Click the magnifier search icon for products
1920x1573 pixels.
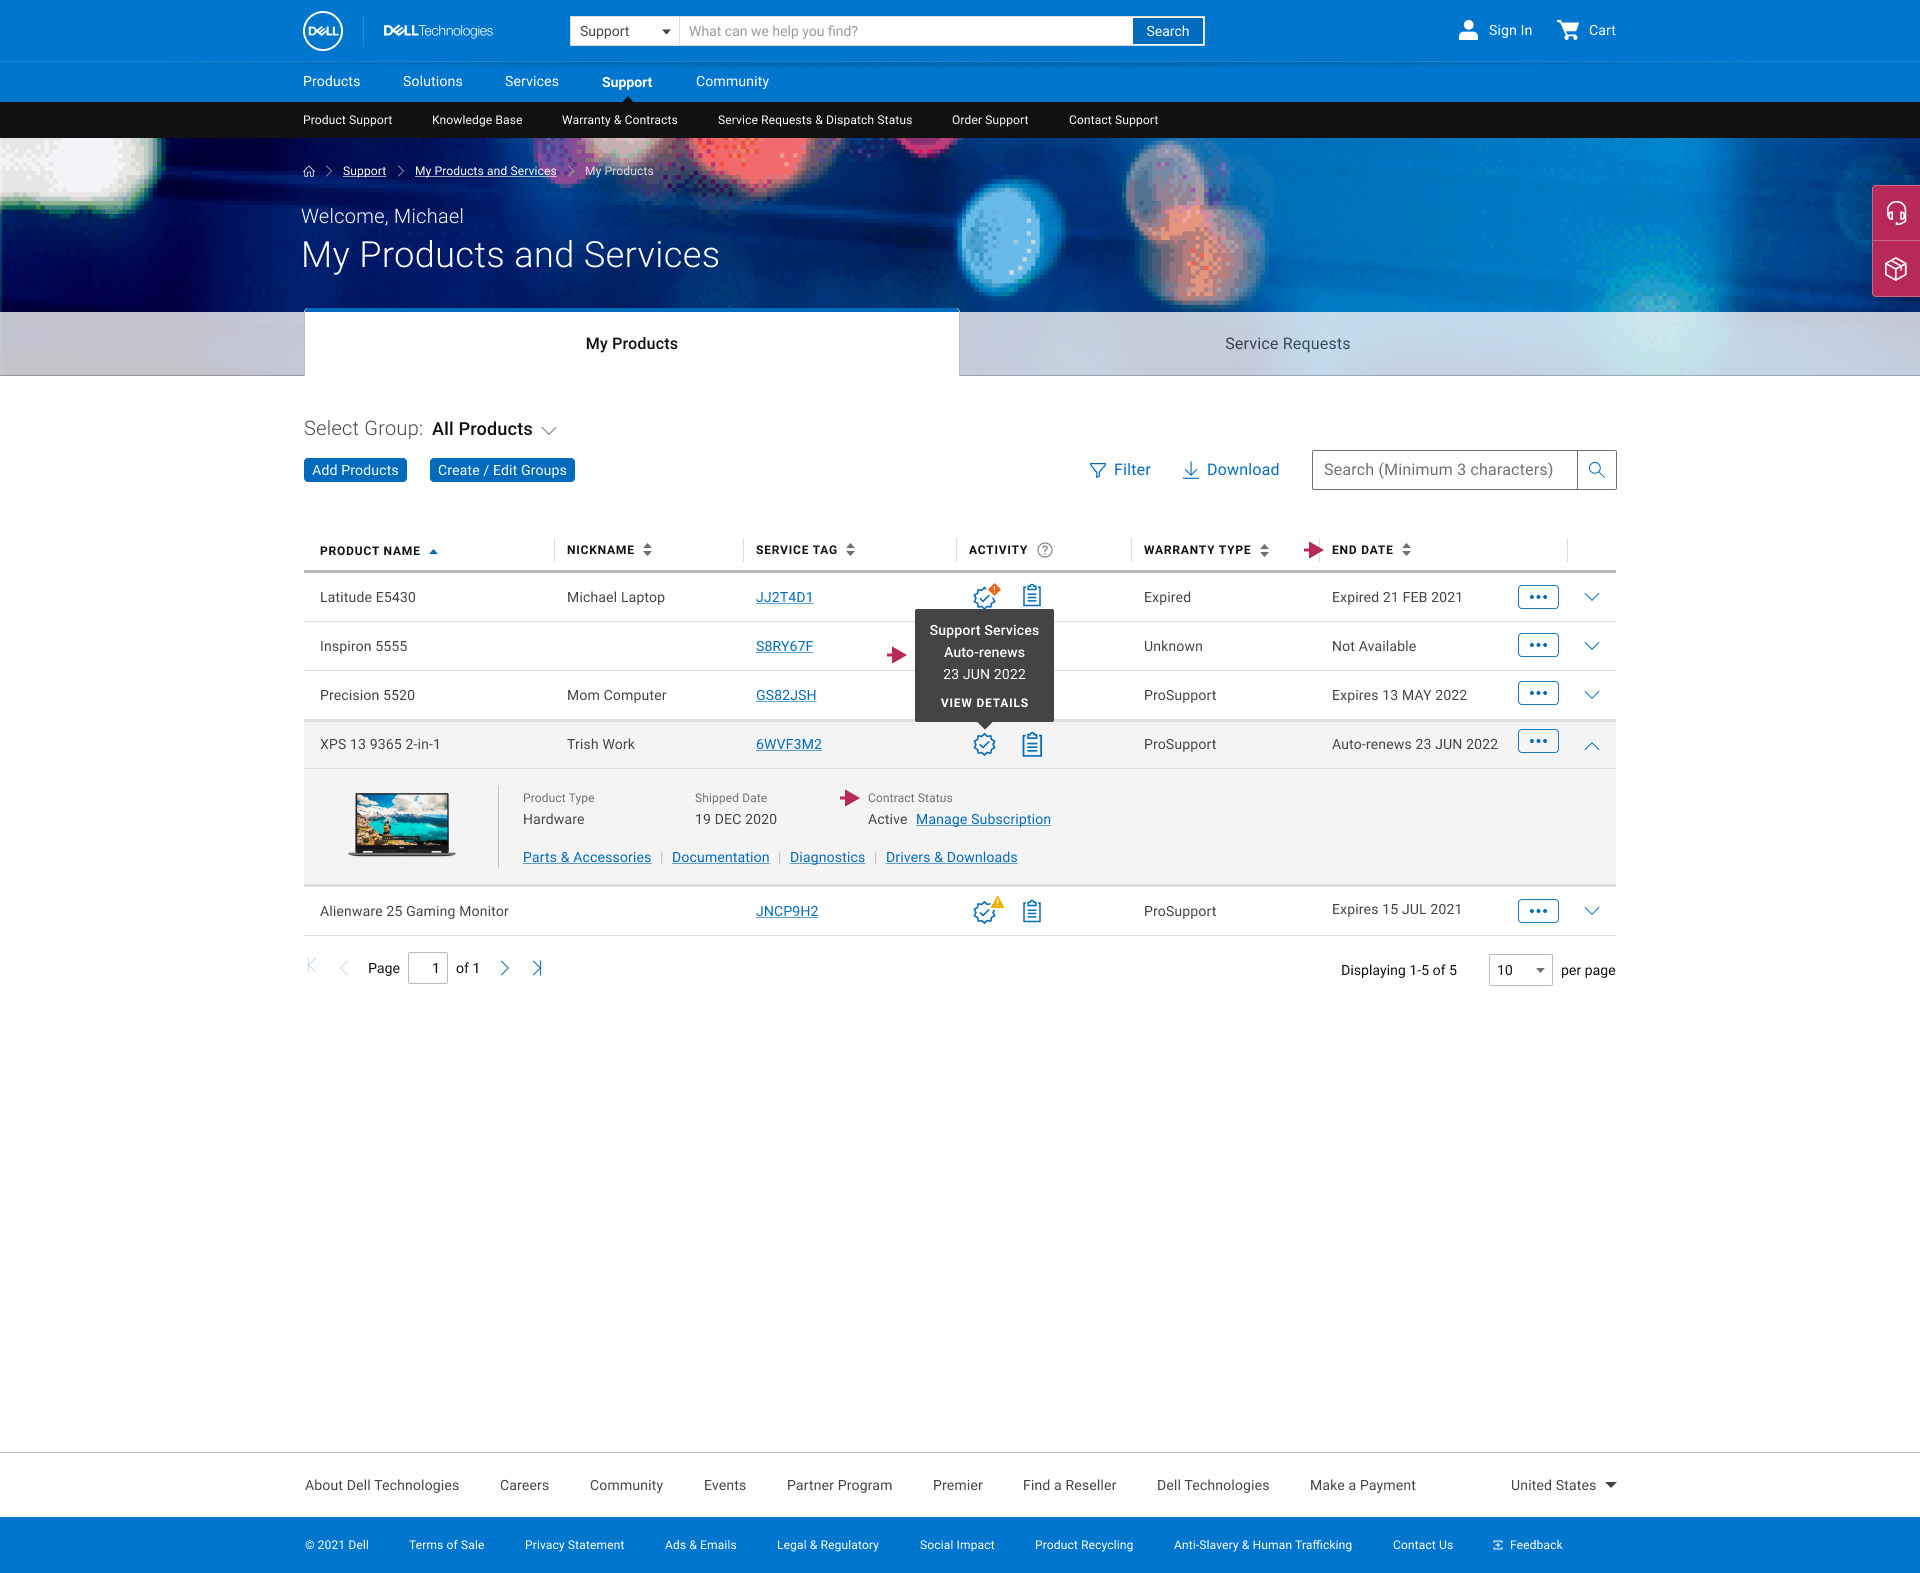[x=1597, y=470]
